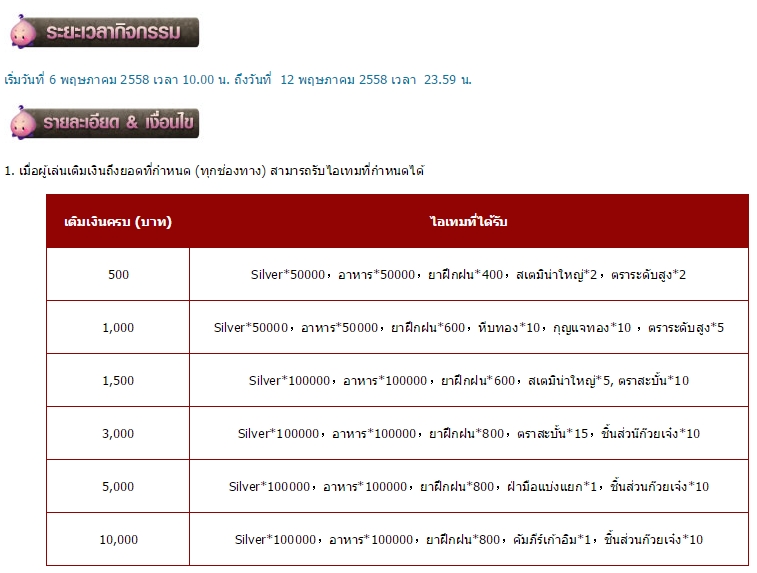Click the rewards cell containing สเตมิน่าใหญ่*5

(469, 380)
